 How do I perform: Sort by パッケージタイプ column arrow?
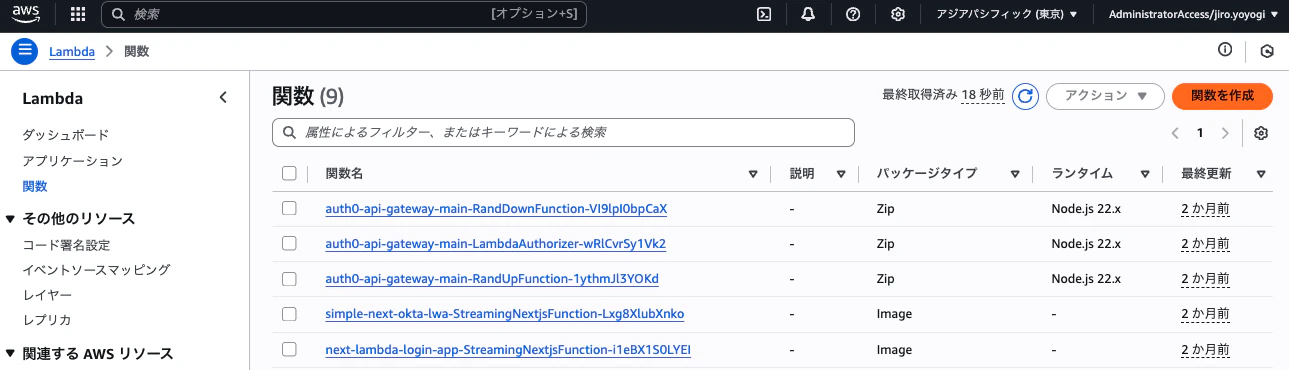pos(1015,174)
